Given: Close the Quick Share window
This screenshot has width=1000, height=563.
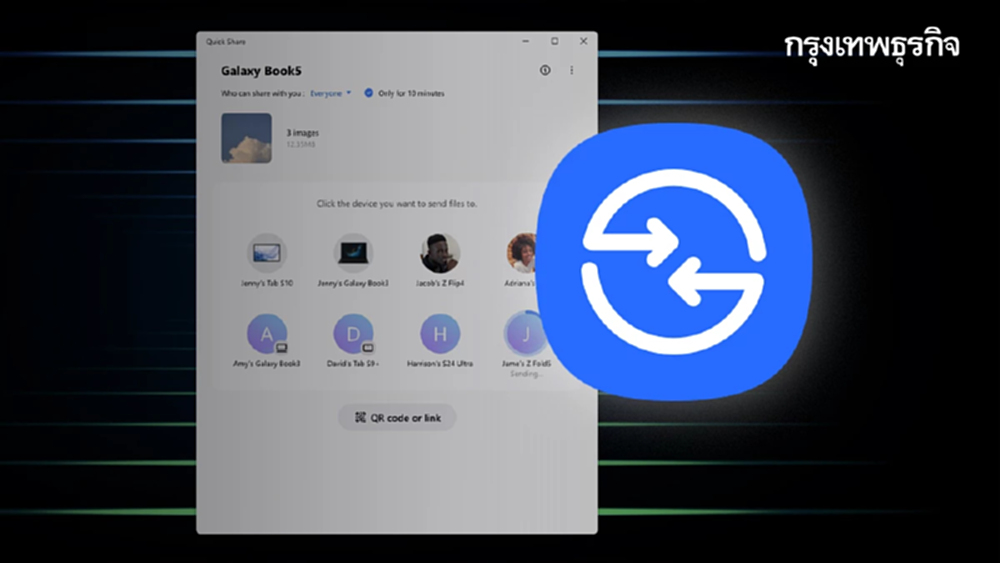Looking at the screenshot, I should [x=583, y=41].
